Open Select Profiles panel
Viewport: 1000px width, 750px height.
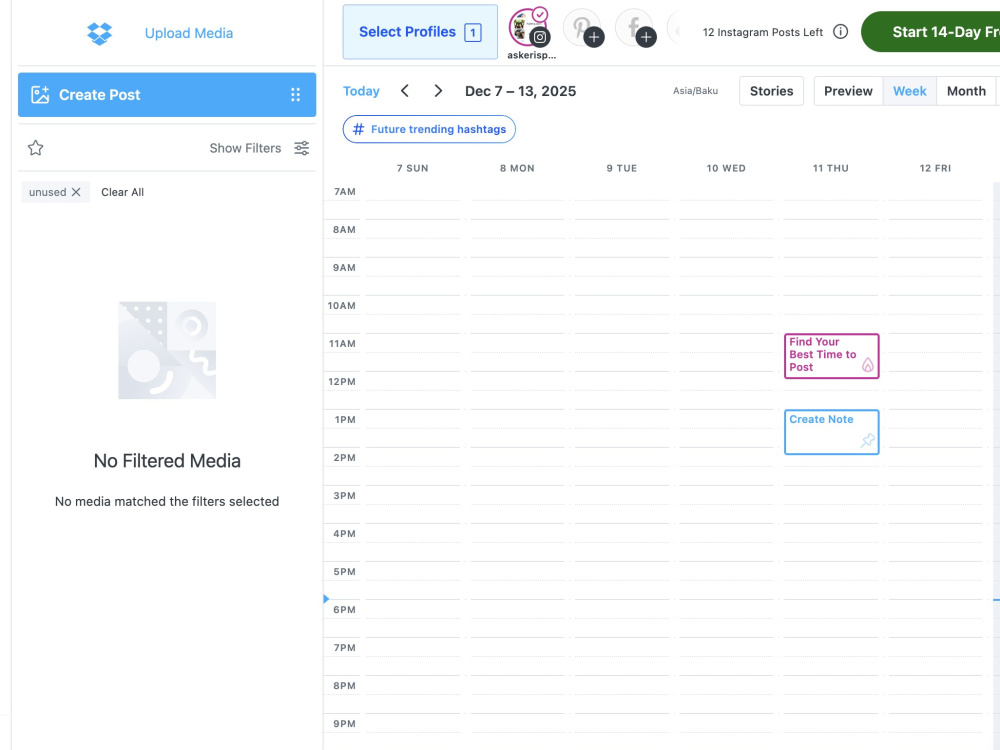click(420, 32)
